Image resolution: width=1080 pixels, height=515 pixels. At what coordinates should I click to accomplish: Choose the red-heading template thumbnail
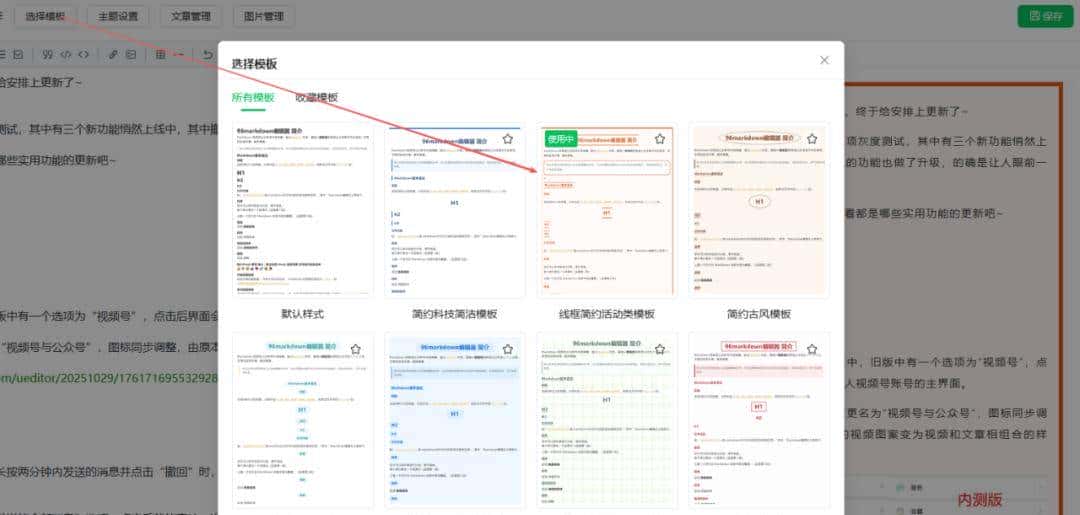click(x=759, y=421)
